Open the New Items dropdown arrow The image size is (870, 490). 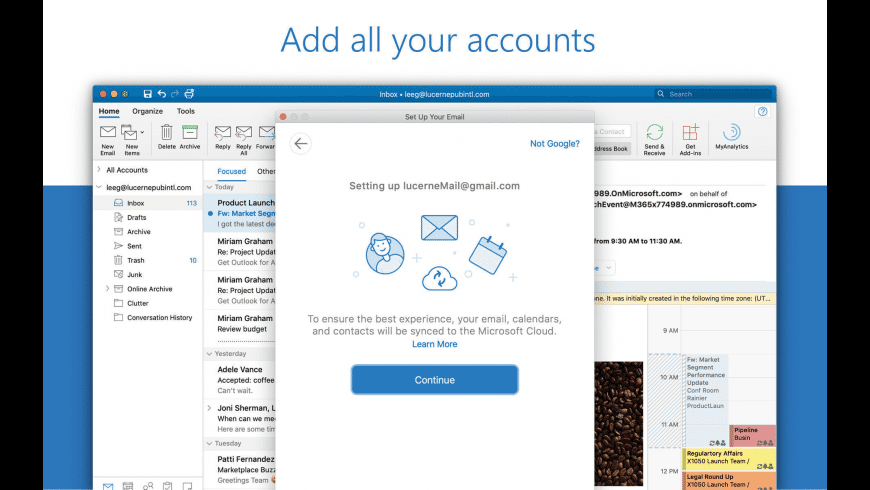tap(142, 132)
